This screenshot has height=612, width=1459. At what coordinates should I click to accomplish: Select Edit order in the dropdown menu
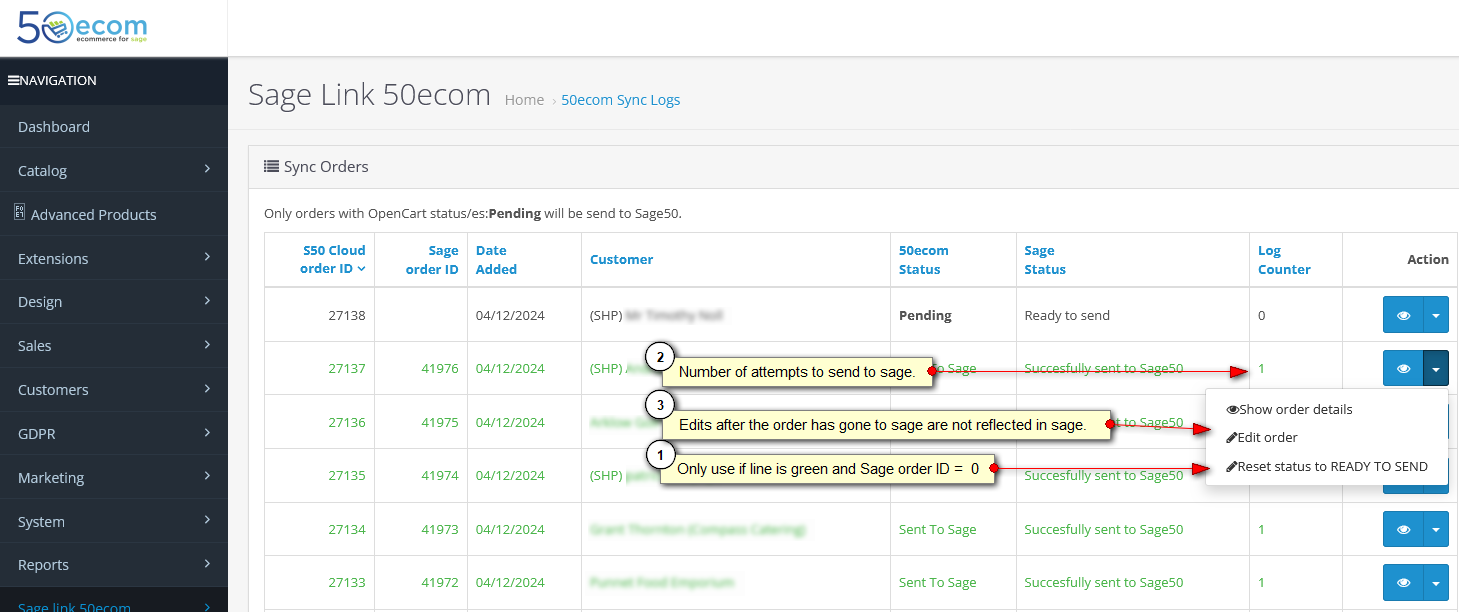[1262, 437]
